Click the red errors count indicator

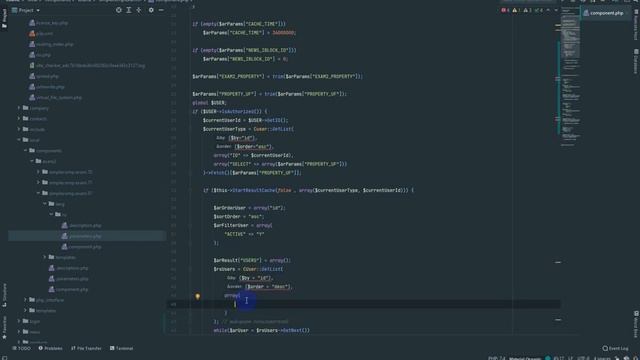click(505, 10)
